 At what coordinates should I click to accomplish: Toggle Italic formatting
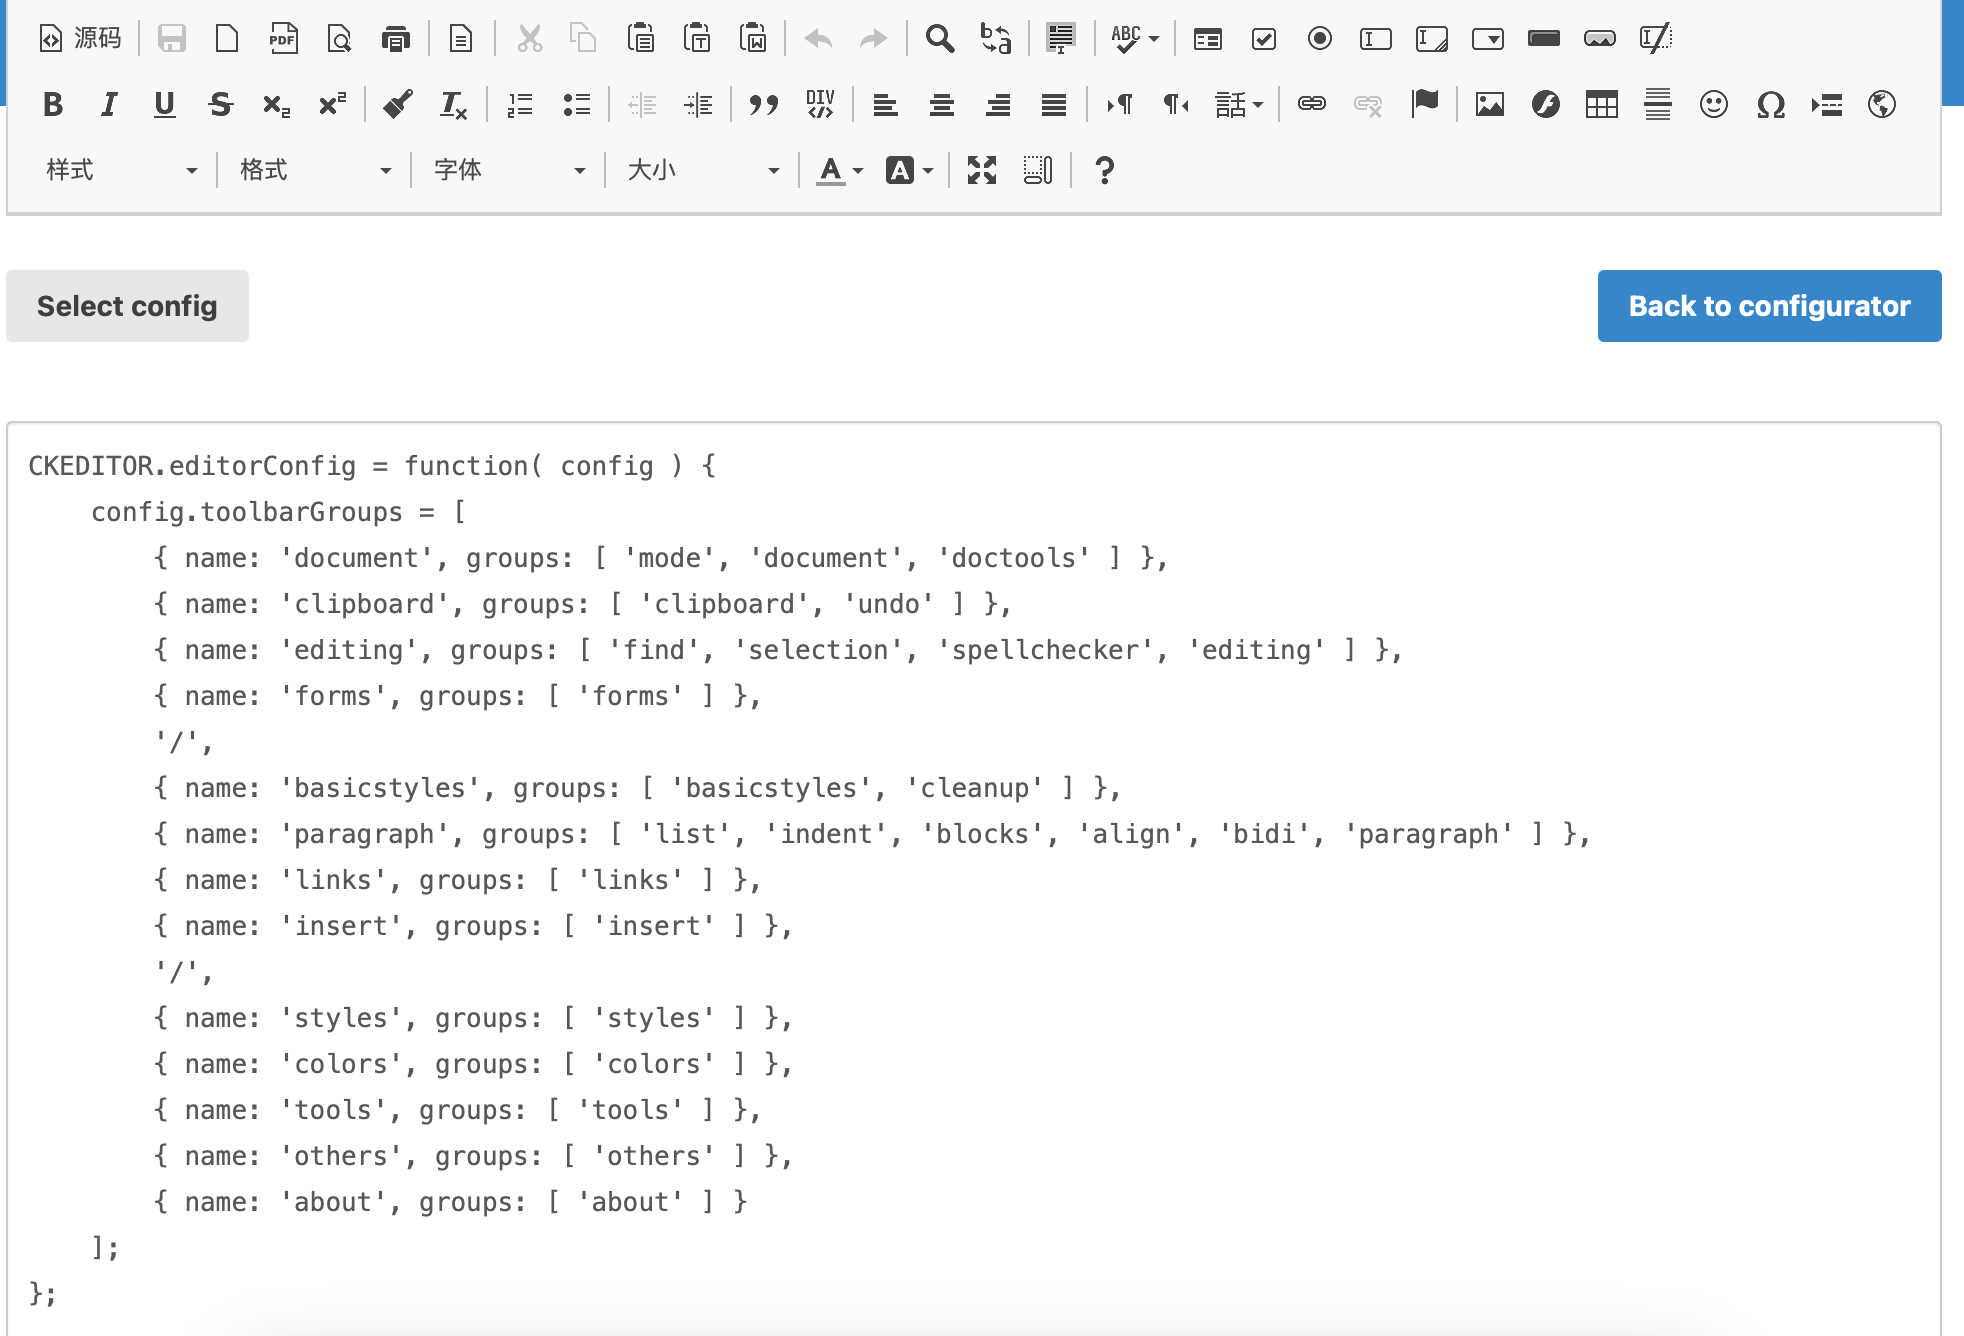coord(109,104)
